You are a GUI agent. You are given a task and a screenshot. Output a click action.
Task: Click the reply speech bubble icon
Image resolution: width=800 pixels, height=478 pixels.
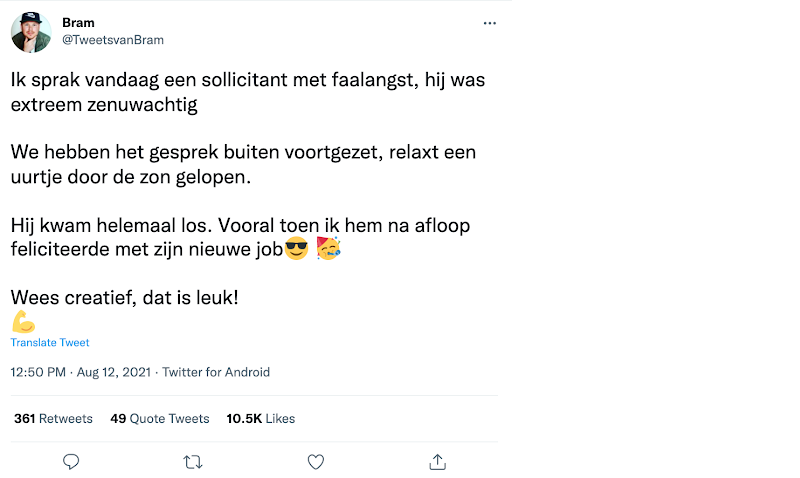tap(71, 461)
